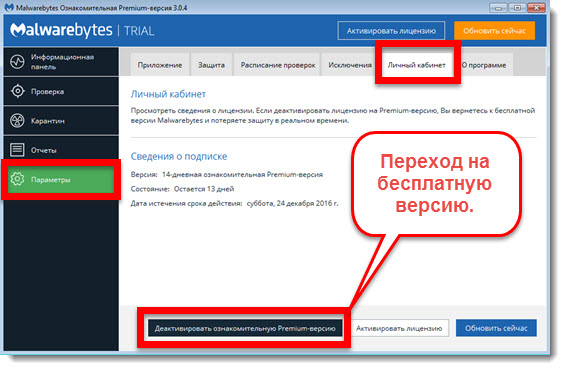This screenshot has height=370, width=565.
Task: Click the TRIAL label in header
Action: coord(139,31)
